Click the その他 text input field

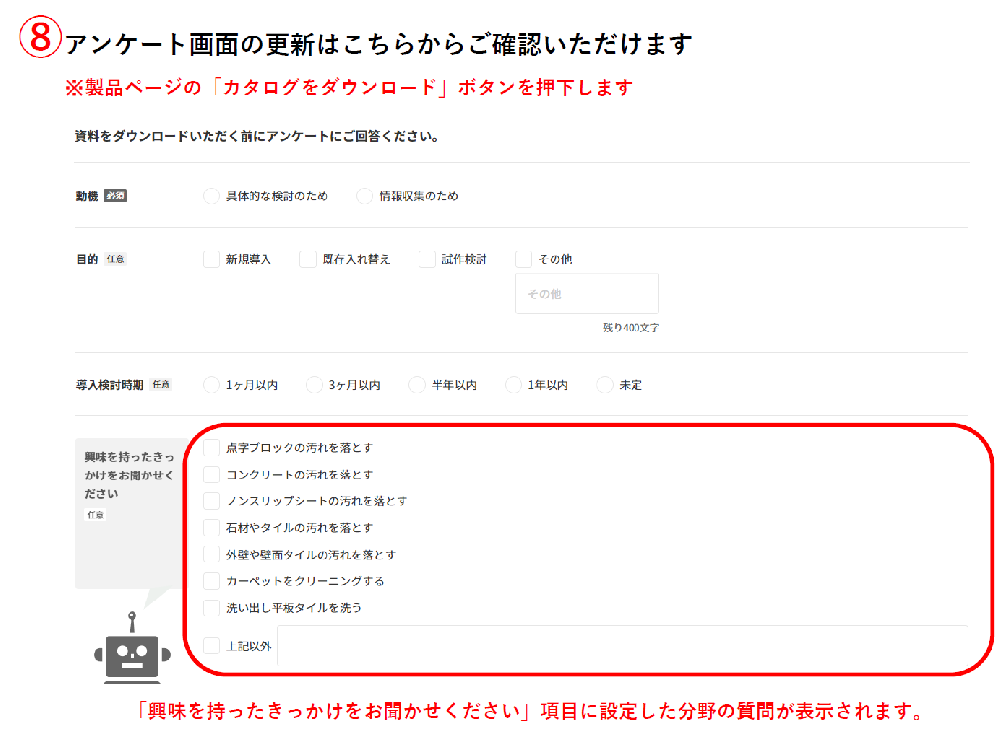click(587, 294)
